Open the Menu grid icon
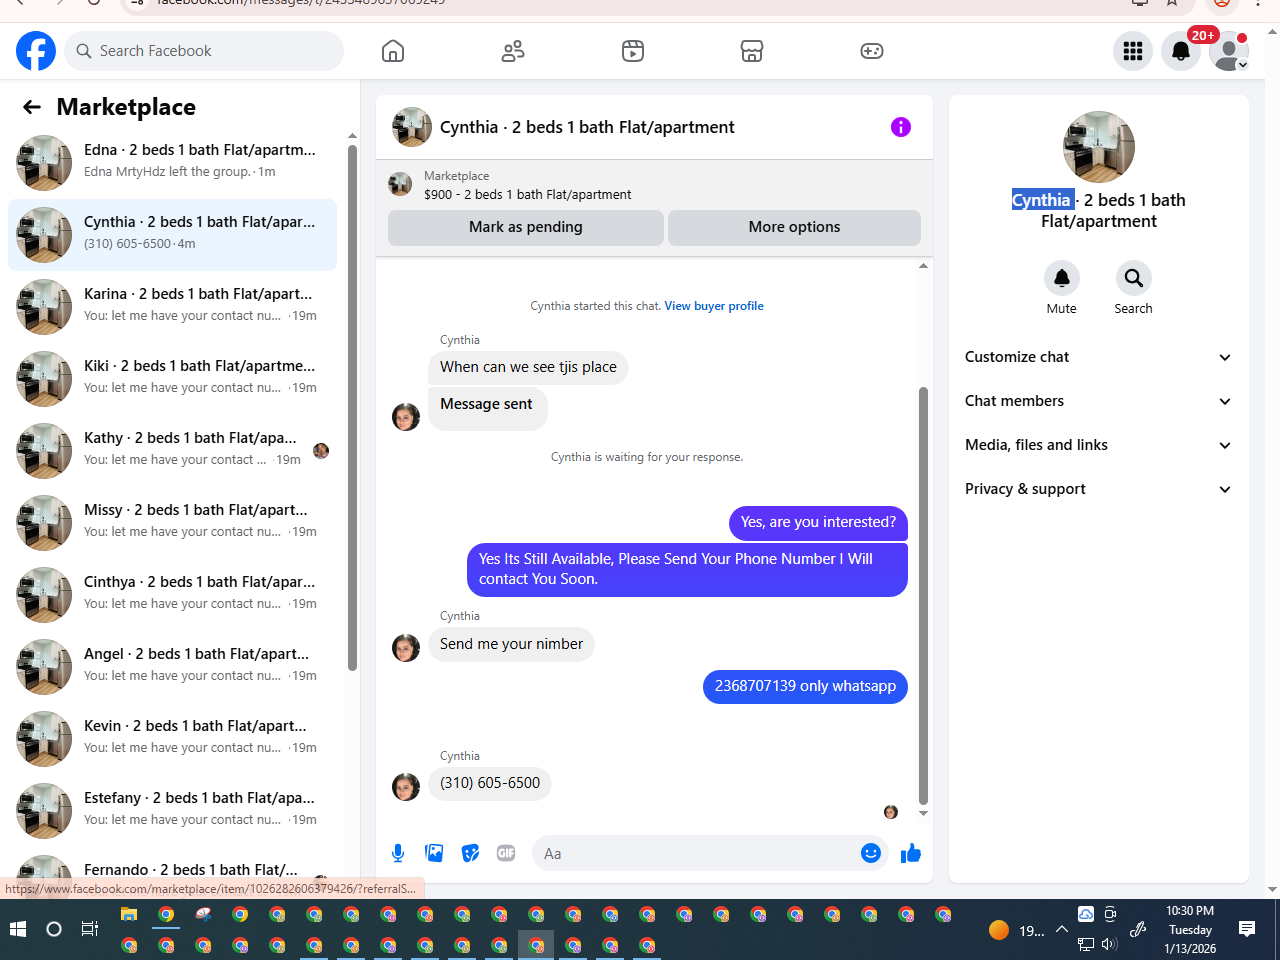Screen dimensions: 1280x960 click(1133, 51)
